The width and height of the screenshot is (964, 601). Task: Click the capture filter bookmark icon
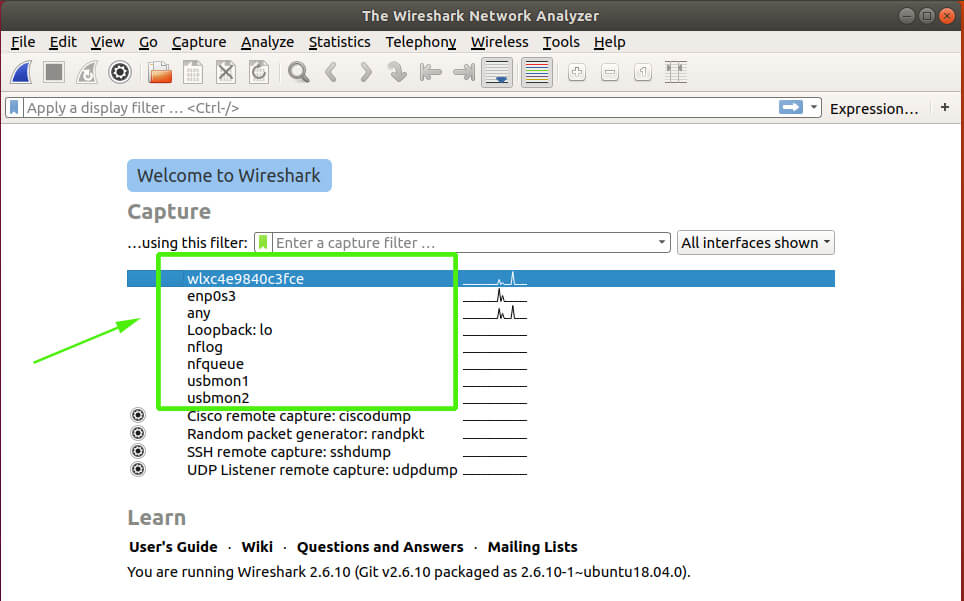263,243
